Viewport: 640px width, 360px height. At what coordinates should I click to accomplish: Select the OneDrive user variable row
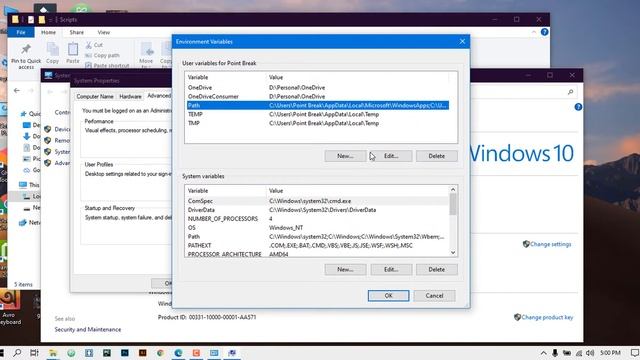click(318, 87)
